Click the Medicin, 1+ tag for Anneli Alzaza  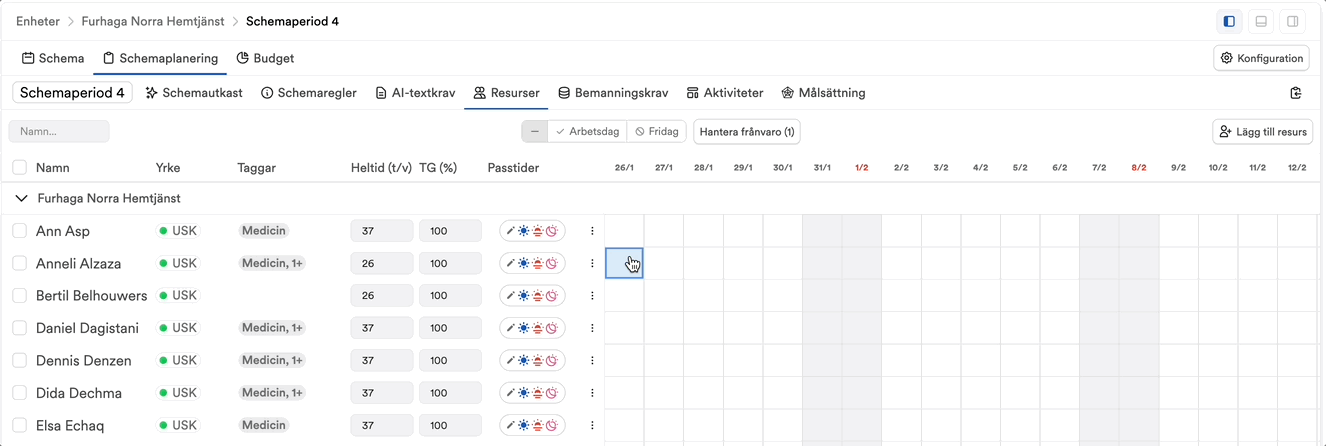tap(272, 264)
